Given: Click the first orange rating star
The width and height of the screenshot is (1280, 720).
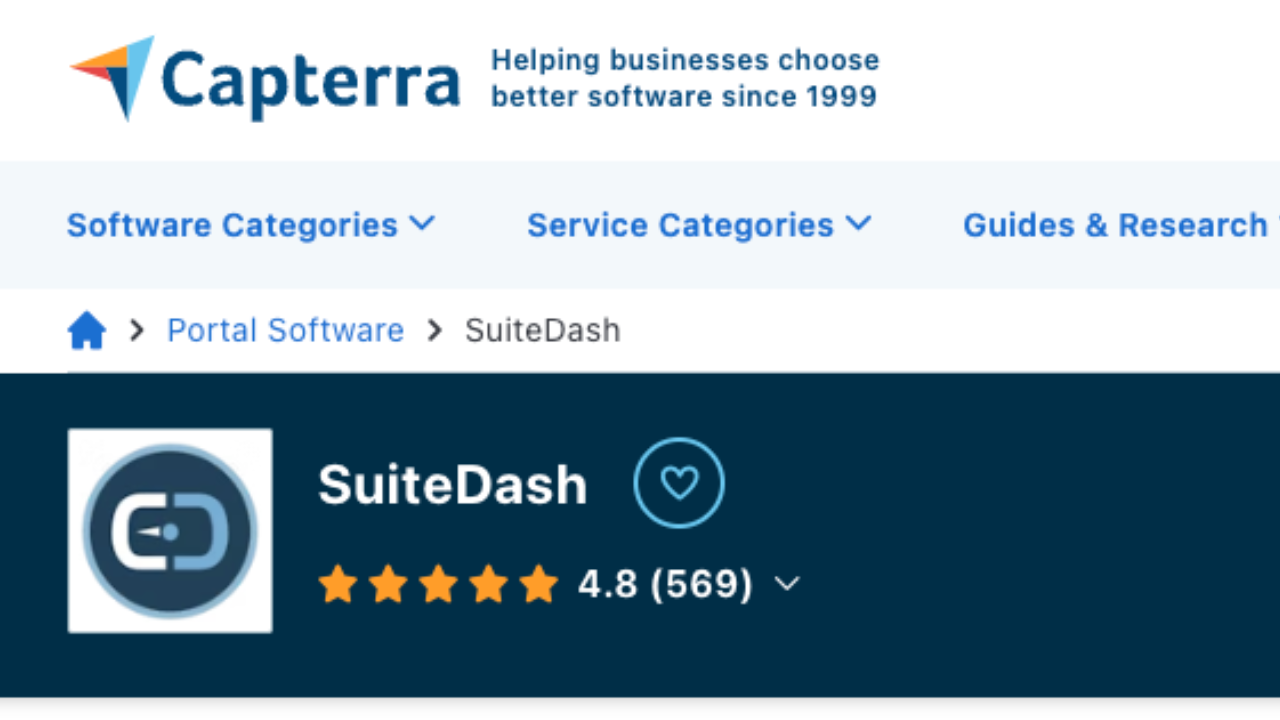Looking at the screenshot, I should coord(338,584).
